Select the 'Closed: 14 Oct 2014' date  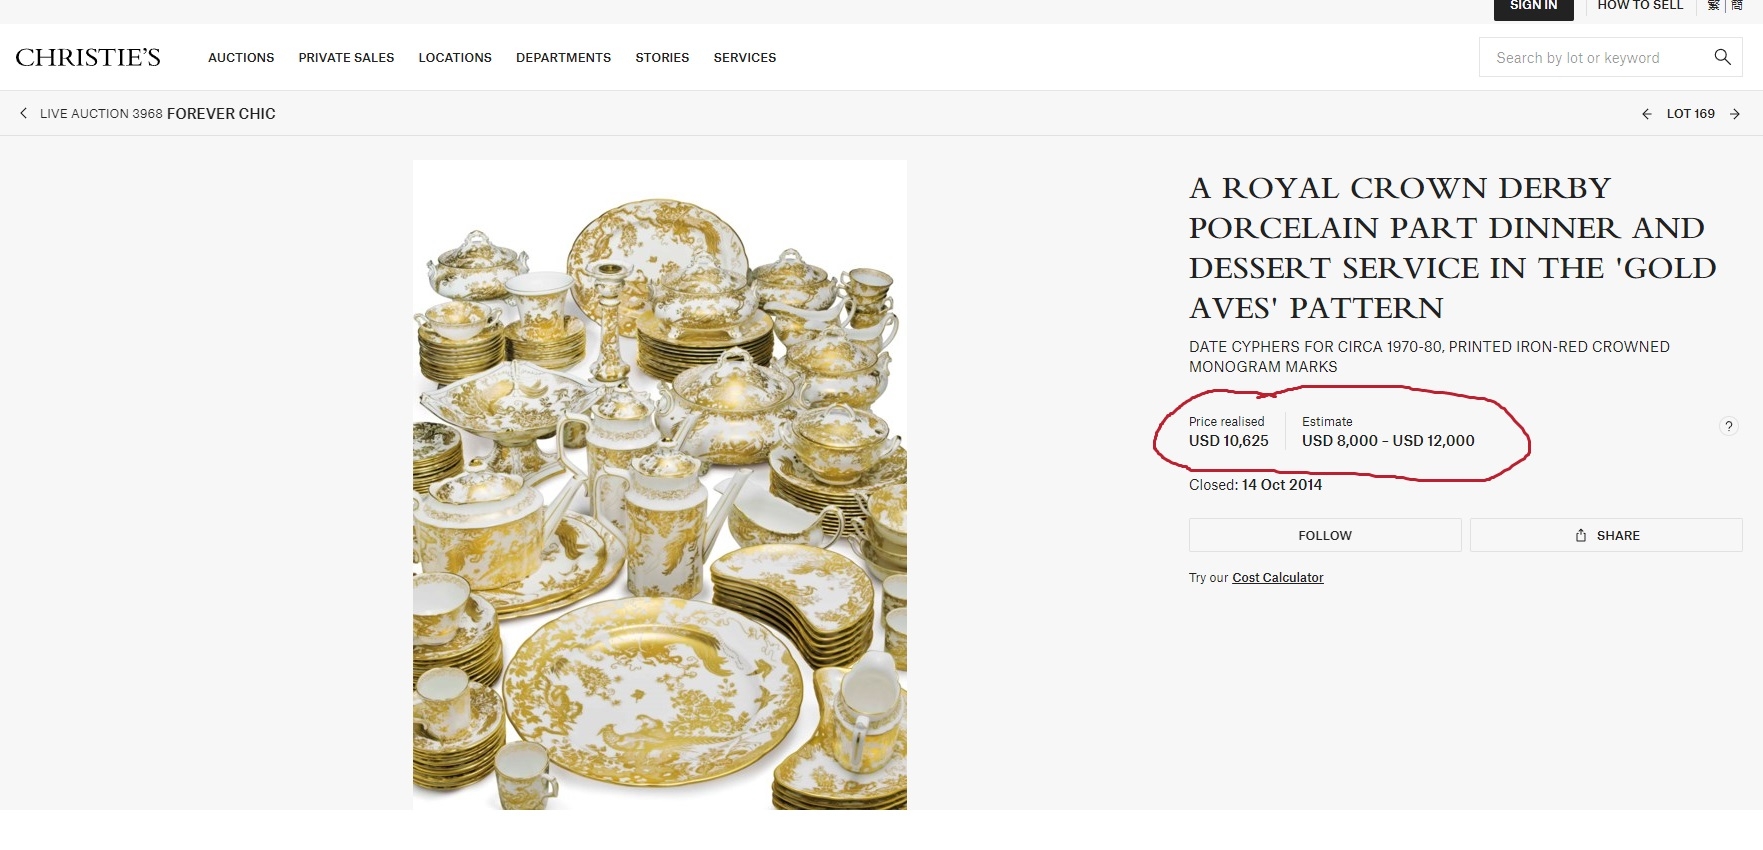tap(1255, 485)
